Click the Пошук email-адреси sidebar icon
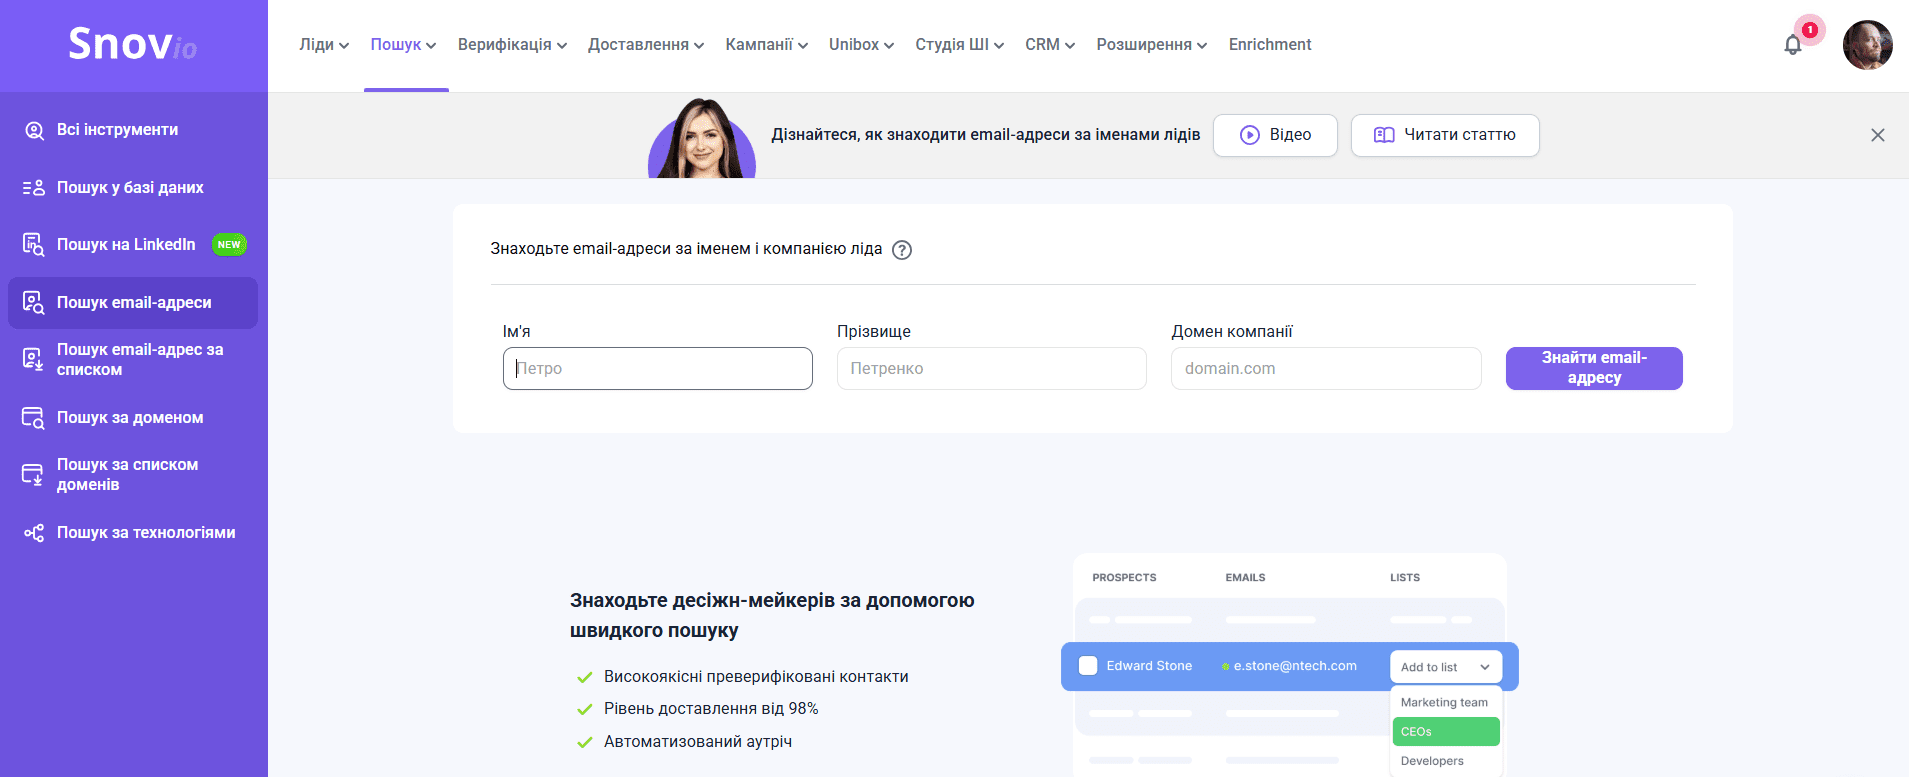Screen dimensions: 1909x777 tap(34, 303)
